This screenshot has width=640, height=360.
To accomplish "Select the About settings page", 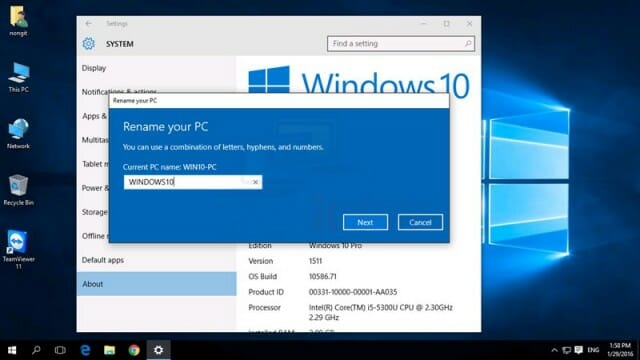I will [x=156, y=284].
